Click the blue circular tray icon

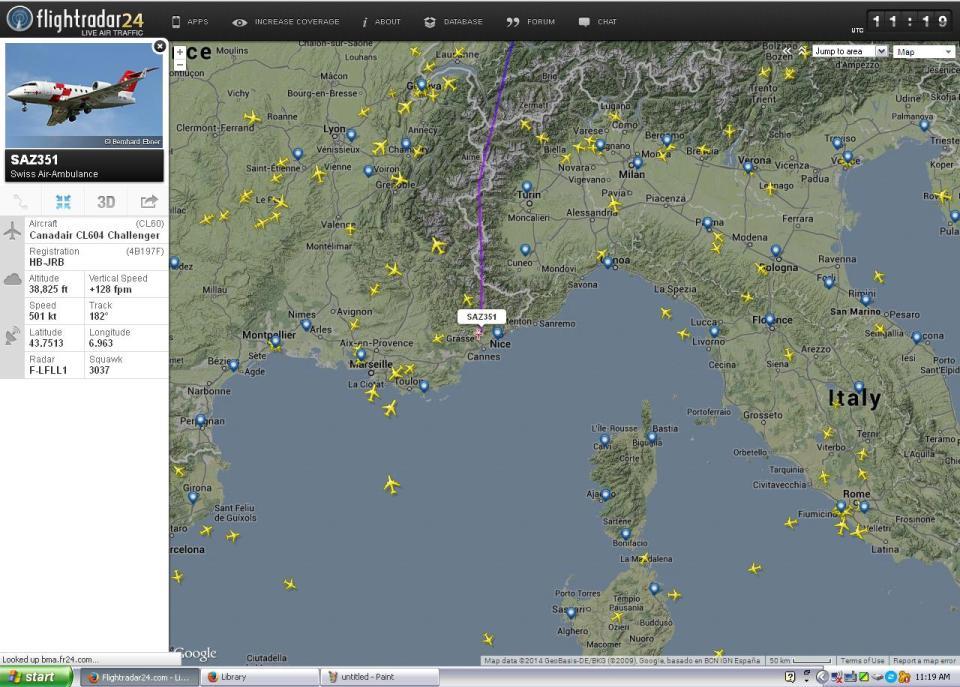(891, 677)
